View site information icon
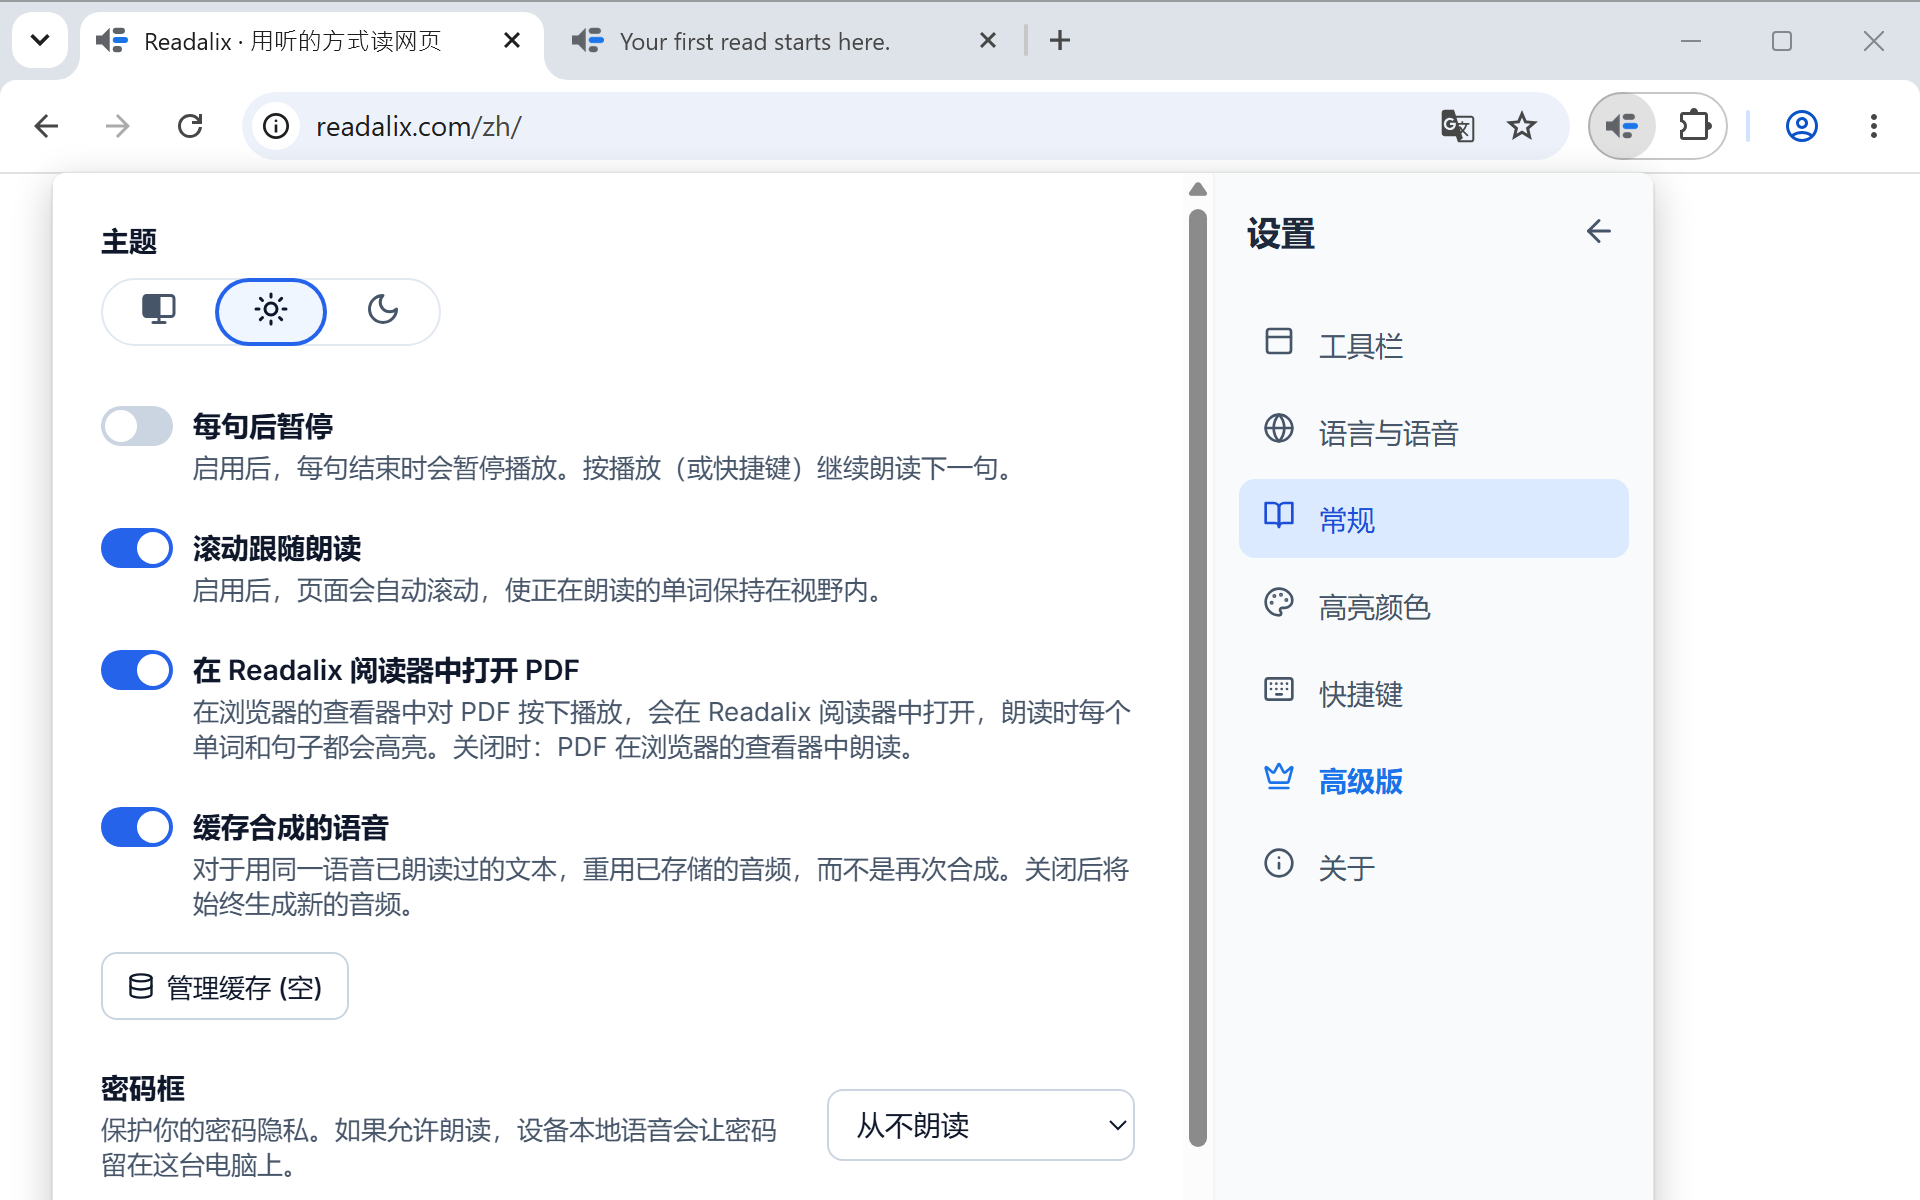 [276, 126]
